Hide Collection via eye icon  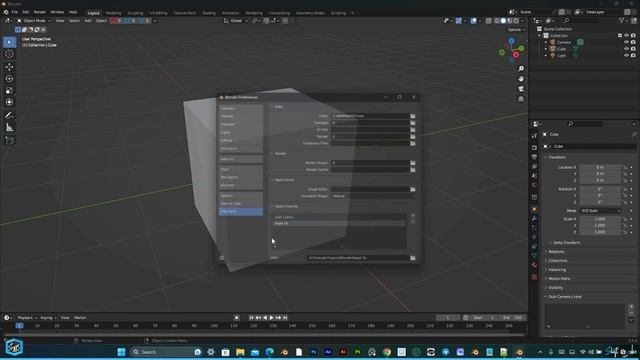point(626,36)
